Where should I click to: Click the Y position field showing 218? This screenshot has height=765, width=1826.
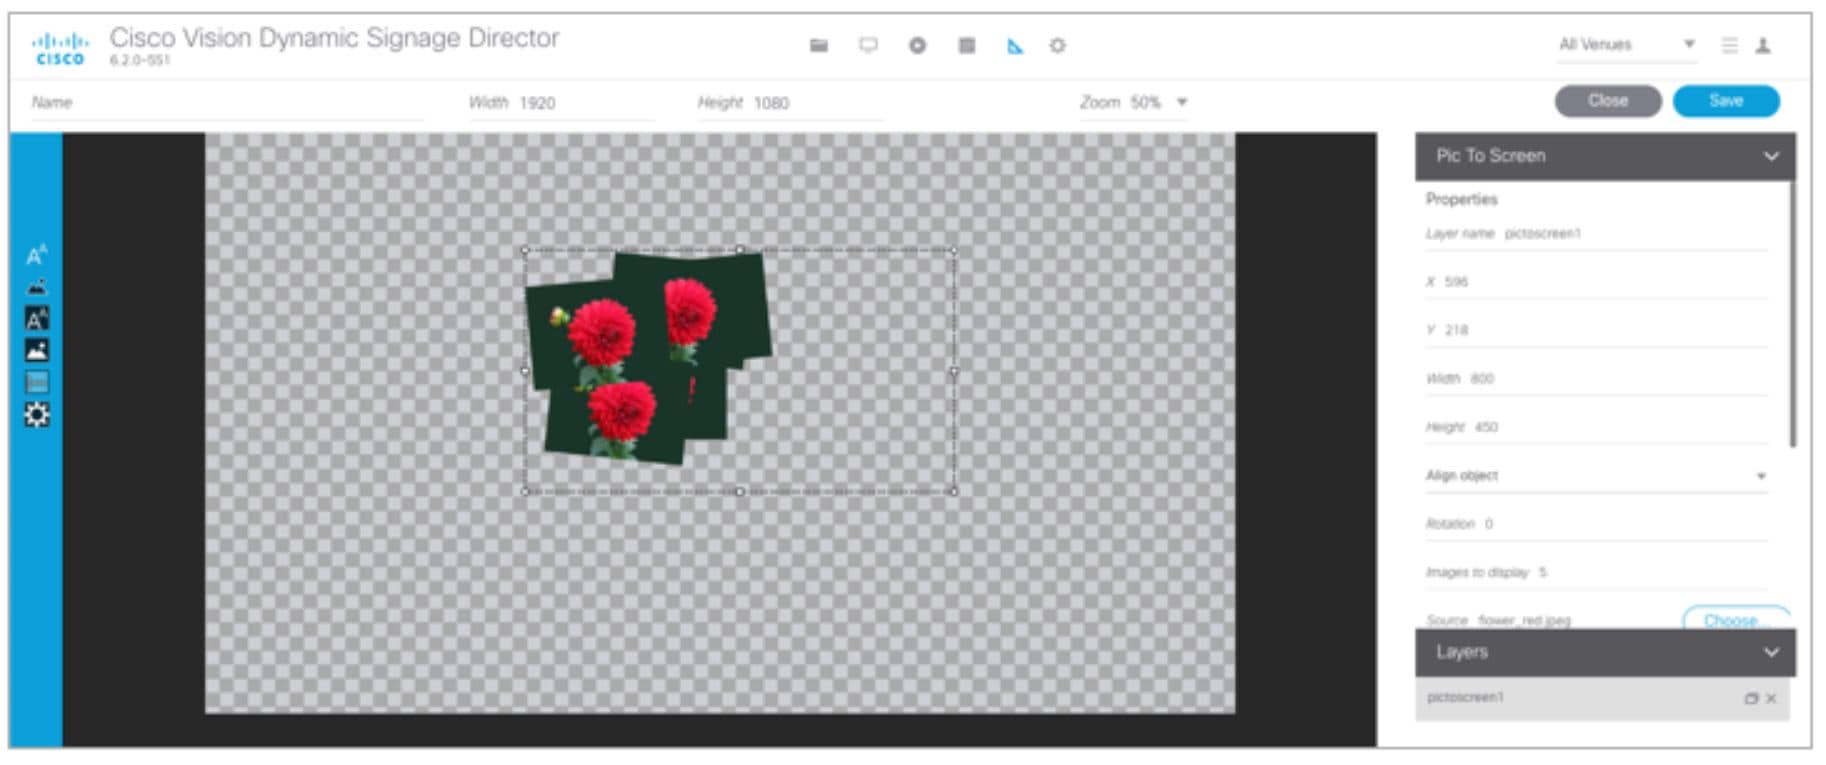[x=1596, y=330]
